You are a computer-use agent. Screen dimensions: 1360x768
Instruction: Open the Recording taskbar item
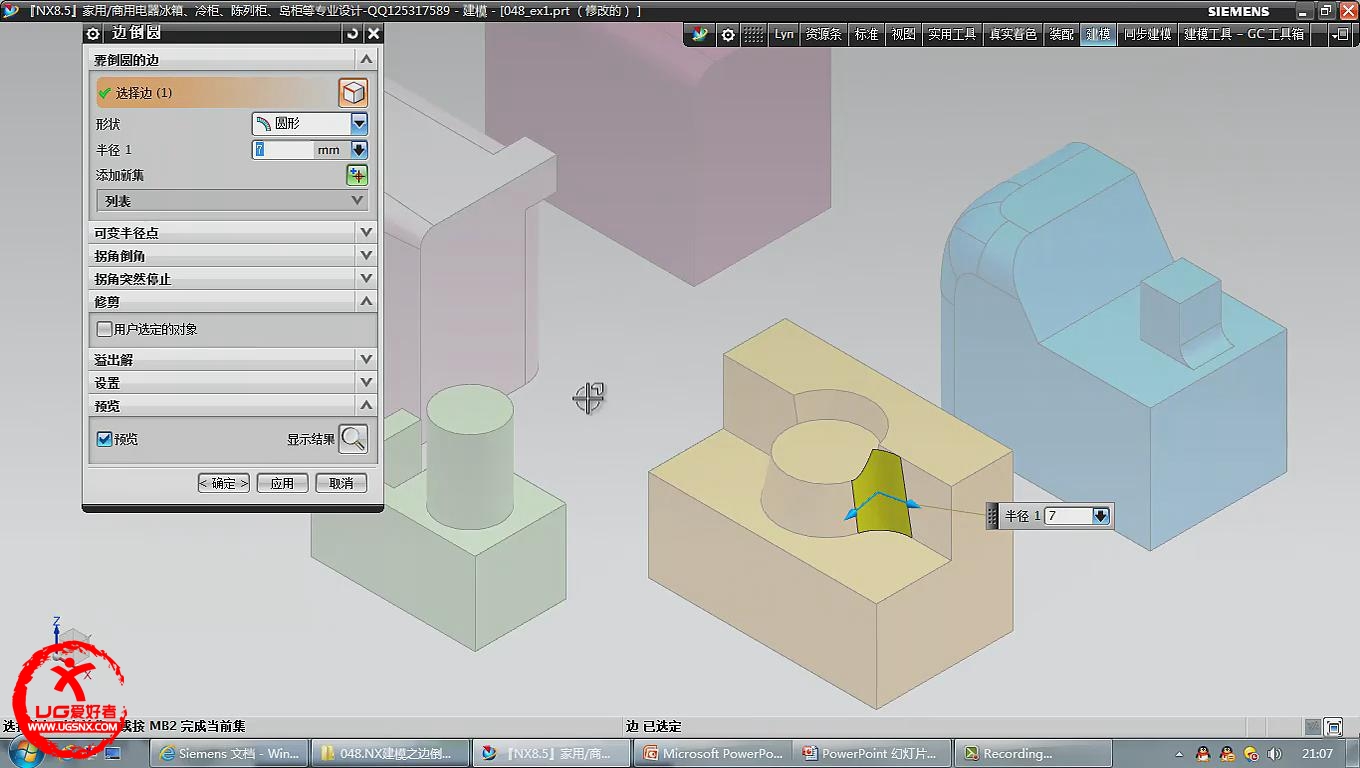pyautogui.click(x=1032, y=753)
